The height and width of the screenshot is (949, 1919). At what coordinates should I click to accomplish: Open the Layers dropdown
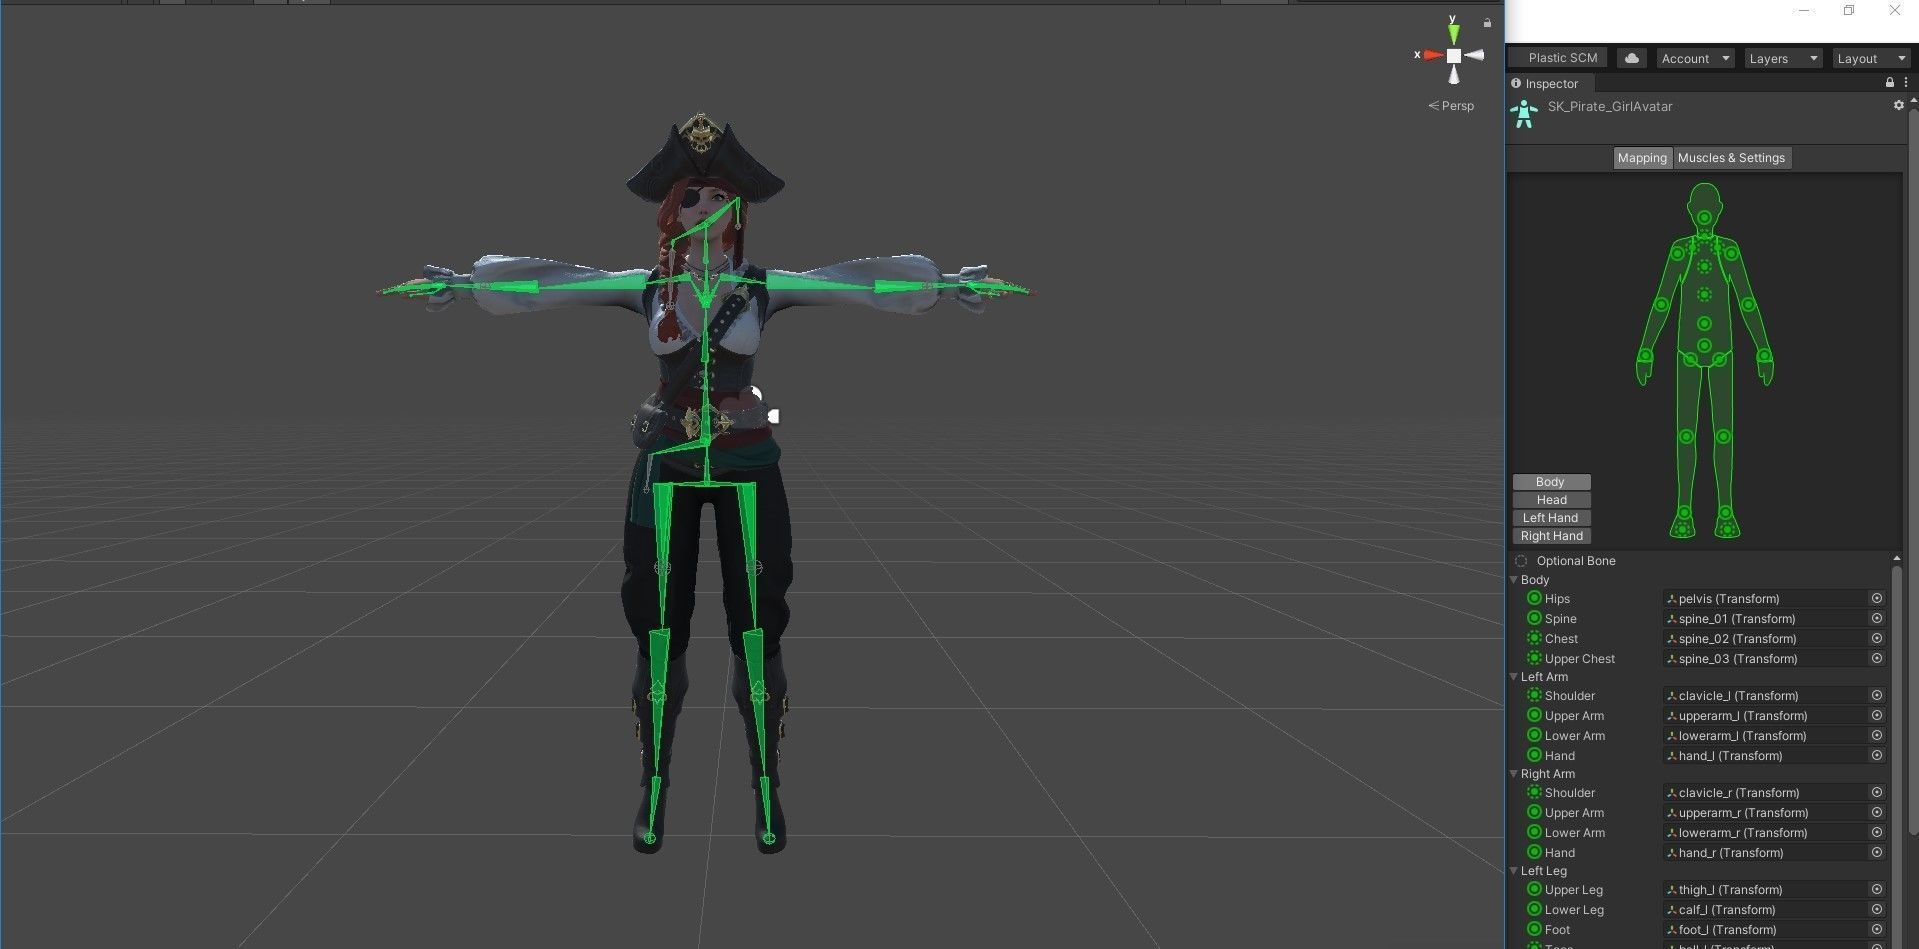1783,58
